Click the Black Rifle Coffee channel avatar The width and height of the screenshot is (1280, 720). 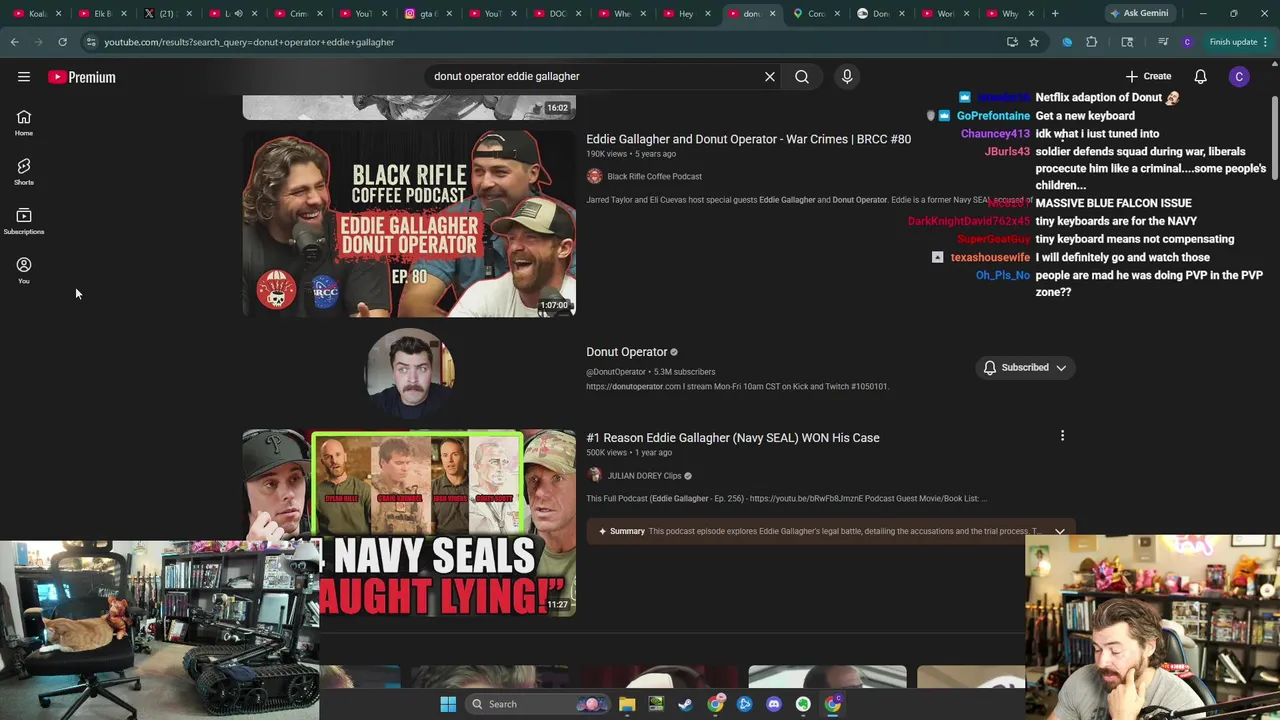594,176
